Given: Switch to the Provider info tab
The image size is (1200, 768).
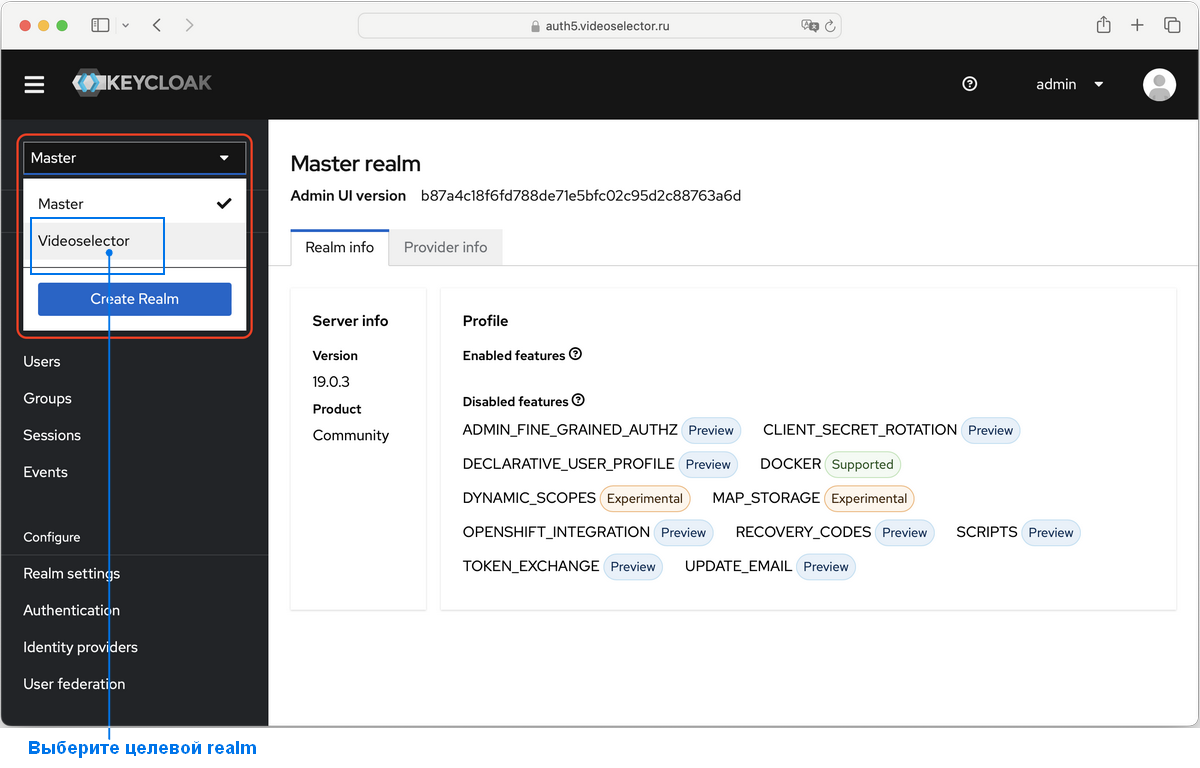Looking at the screenshot, I should click(446, 247).
